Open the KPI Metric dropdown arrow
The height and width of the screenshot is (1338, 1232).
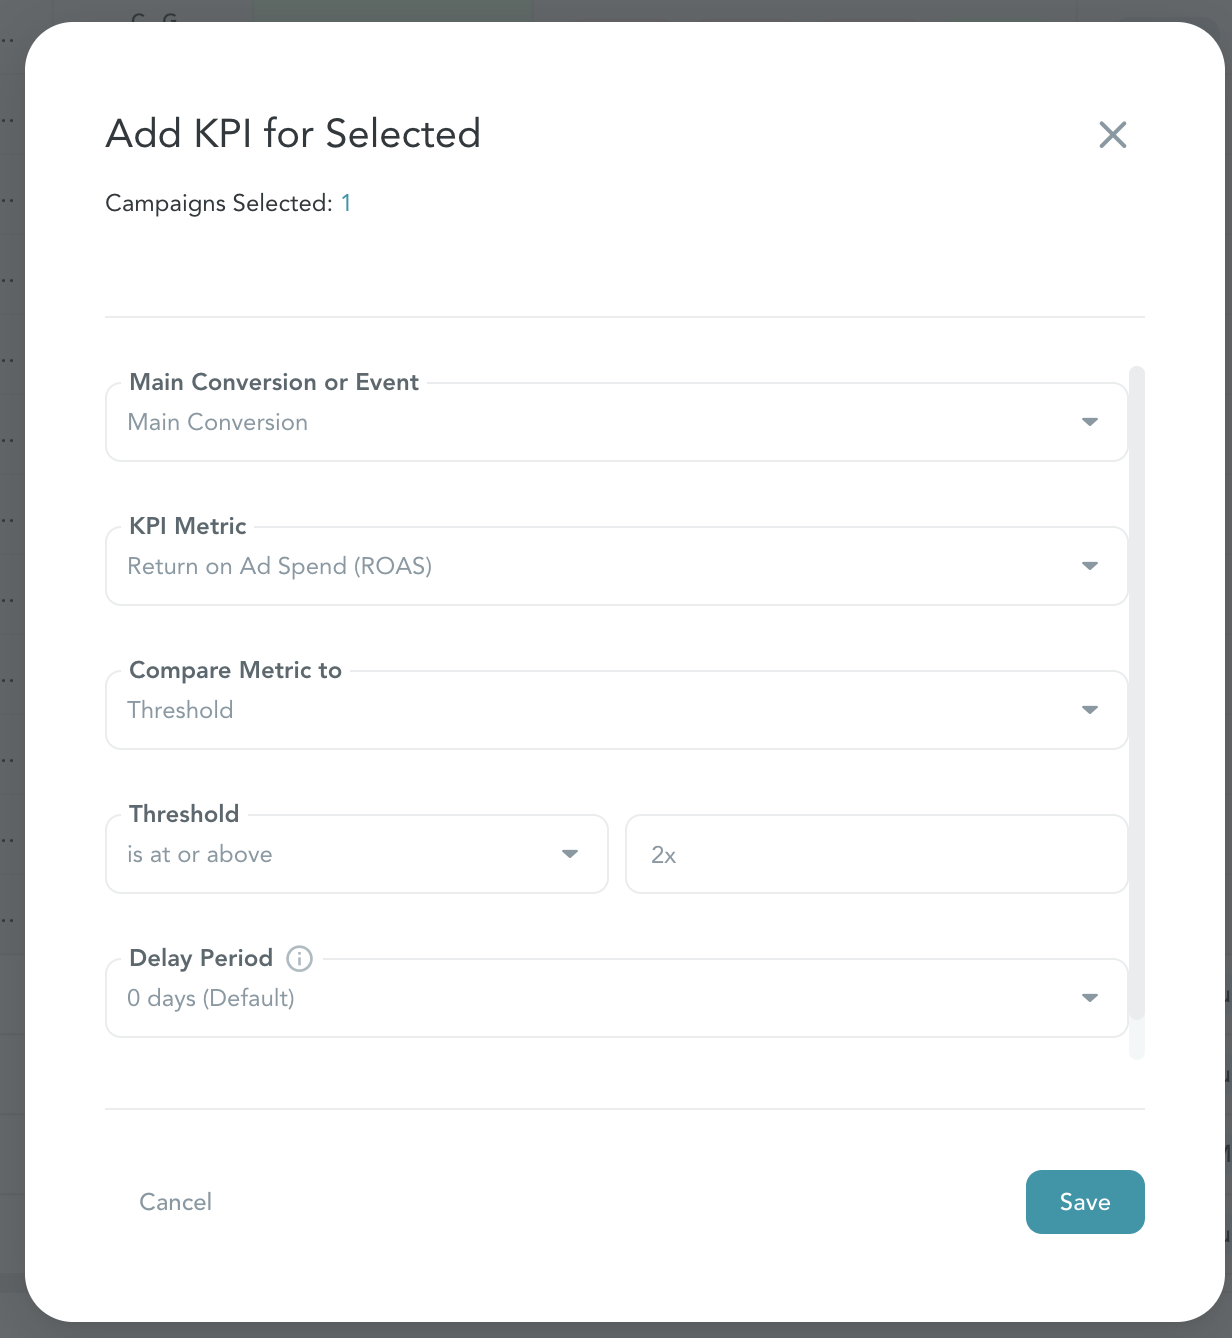point(1090,566)
